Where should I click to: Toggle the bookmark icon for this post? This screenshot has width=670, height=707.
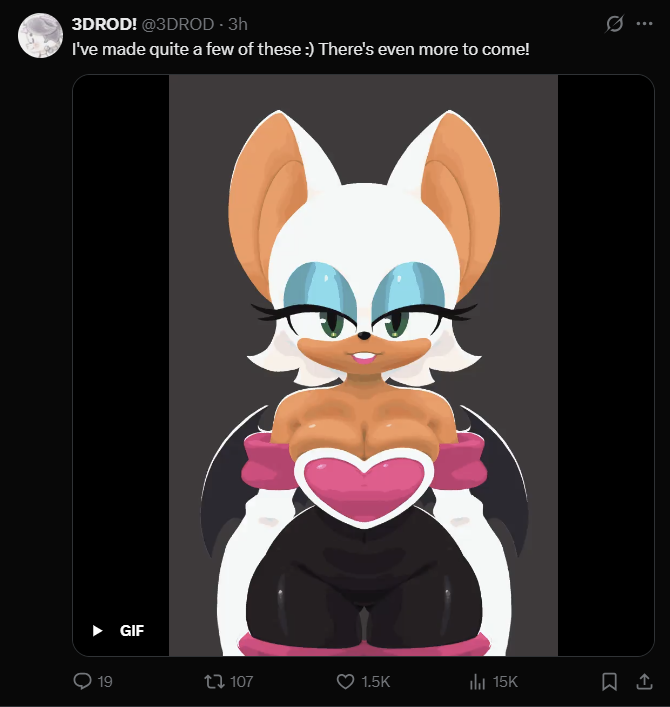click(x=610, y=681)
